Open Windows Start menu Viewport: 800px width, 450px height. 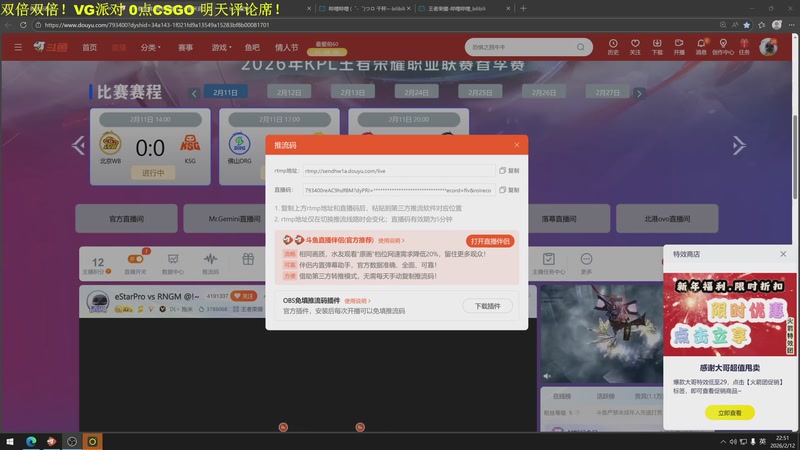pyautogui.click(x=10, y=441)
